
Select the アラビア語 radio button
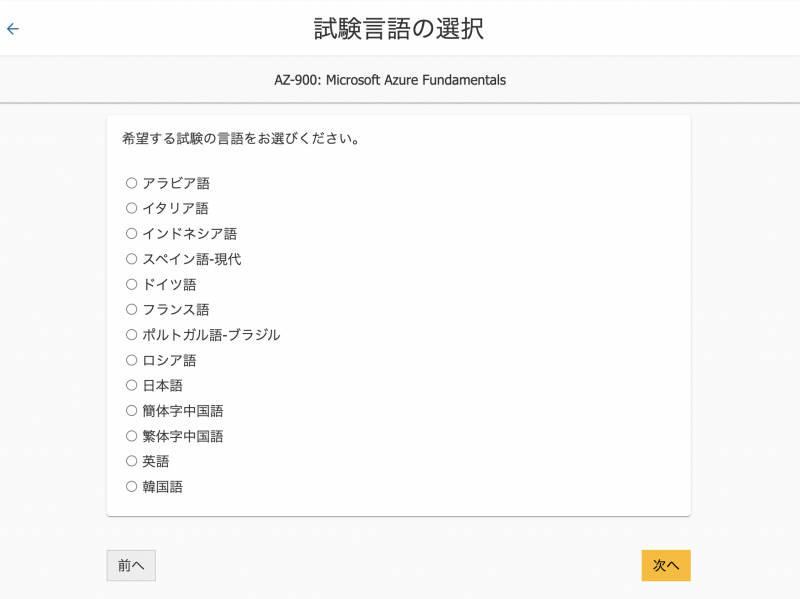point(131,183)
